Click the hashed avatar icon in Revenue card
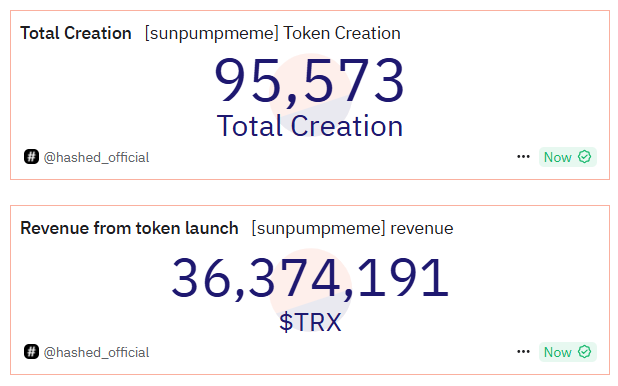 (31, 351)
